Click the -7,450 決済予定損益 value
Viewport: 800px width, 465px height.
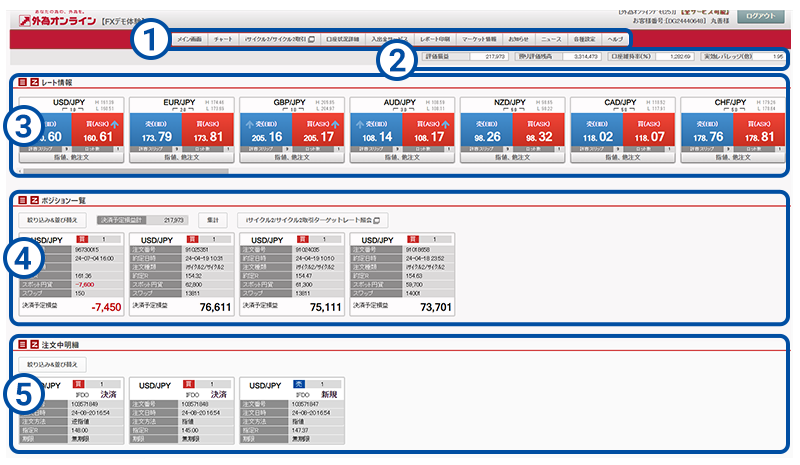[x=106, y=307]
